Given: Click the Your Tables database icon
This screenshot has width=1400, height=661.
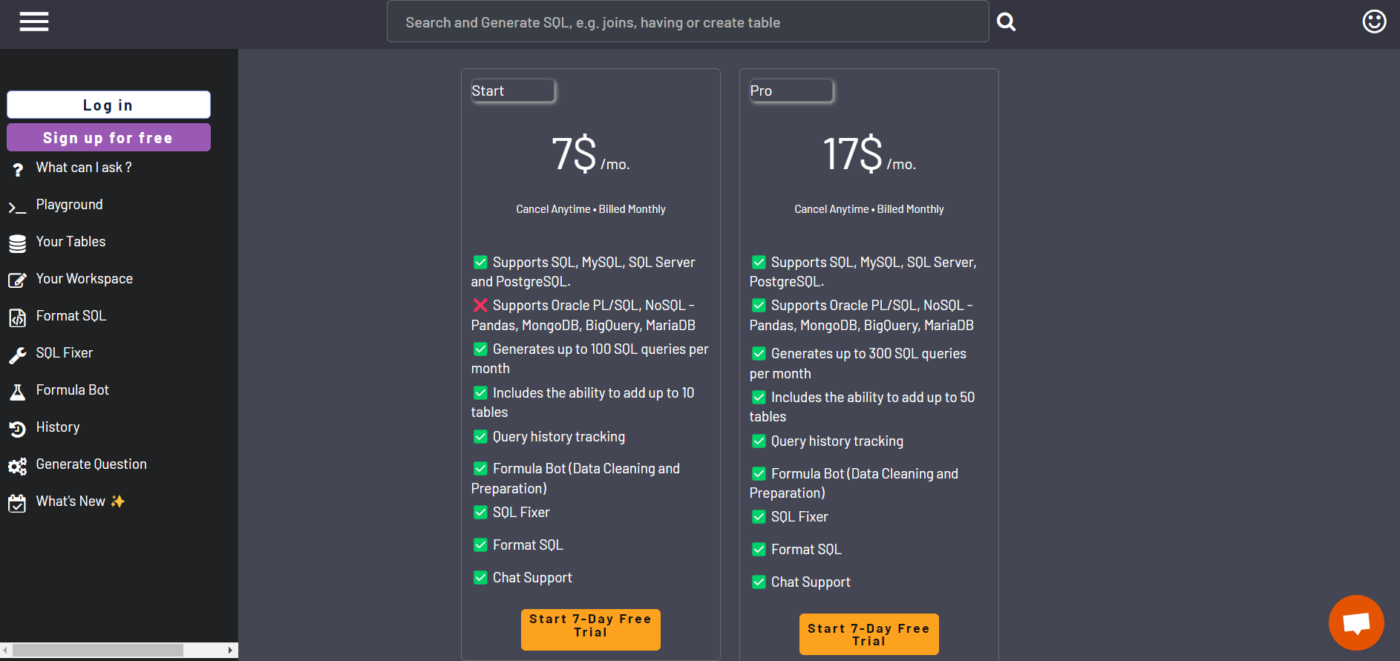Looking at the screenshot, I should tap(17, 244).
